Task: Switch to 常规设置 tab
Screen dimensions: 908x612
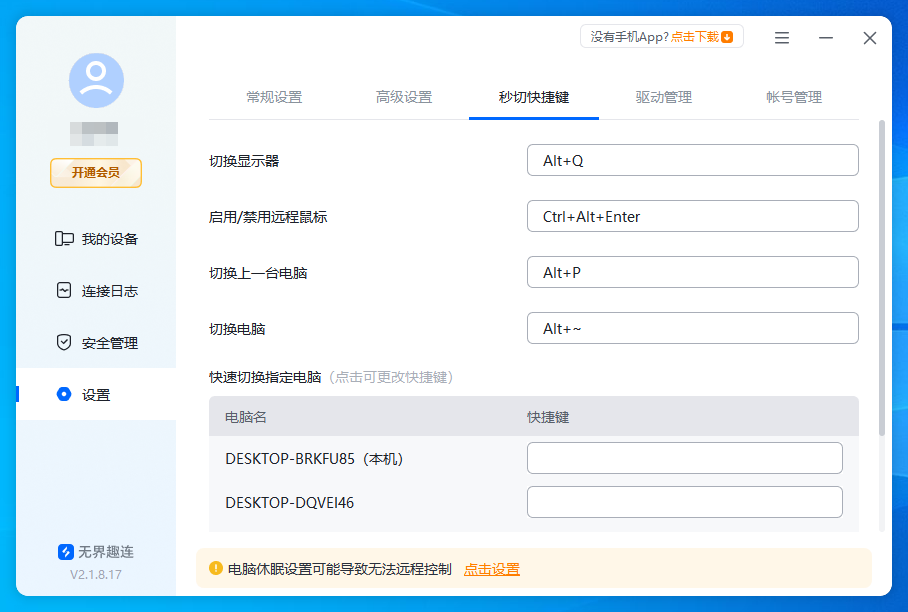Action: 274,97
